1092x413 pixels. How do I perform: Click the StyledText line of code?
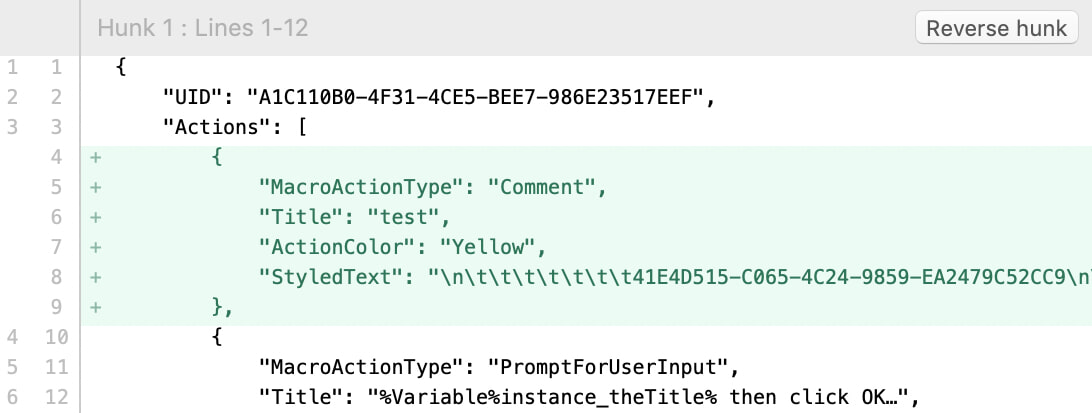pyautogui.click(x=675, y=278)
